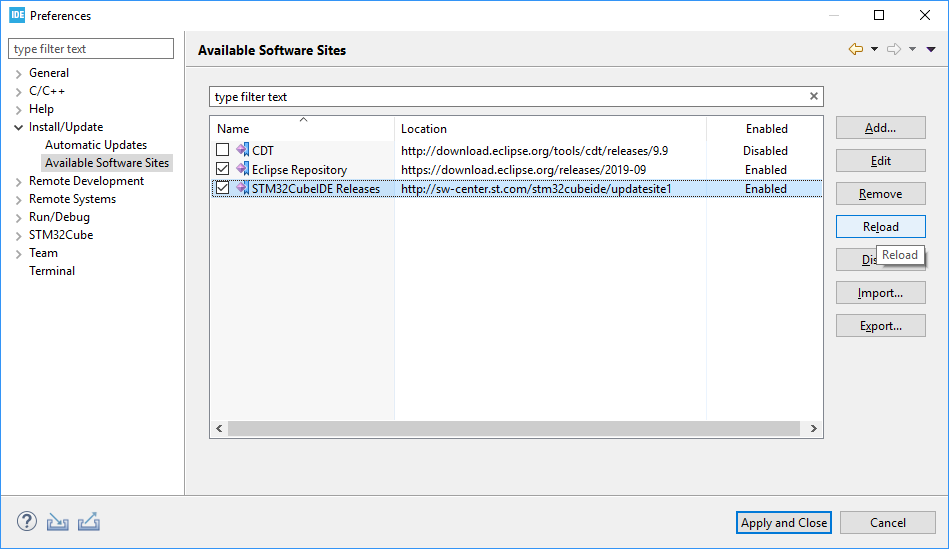Click the CDT releases/9.9 location URL
This screenshot has width=949, height=549.
pos(534,150)
